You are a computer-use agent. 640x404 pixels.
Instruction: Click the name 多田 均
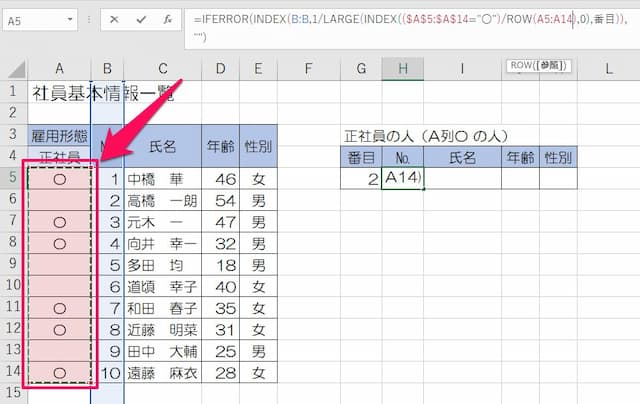156,265
